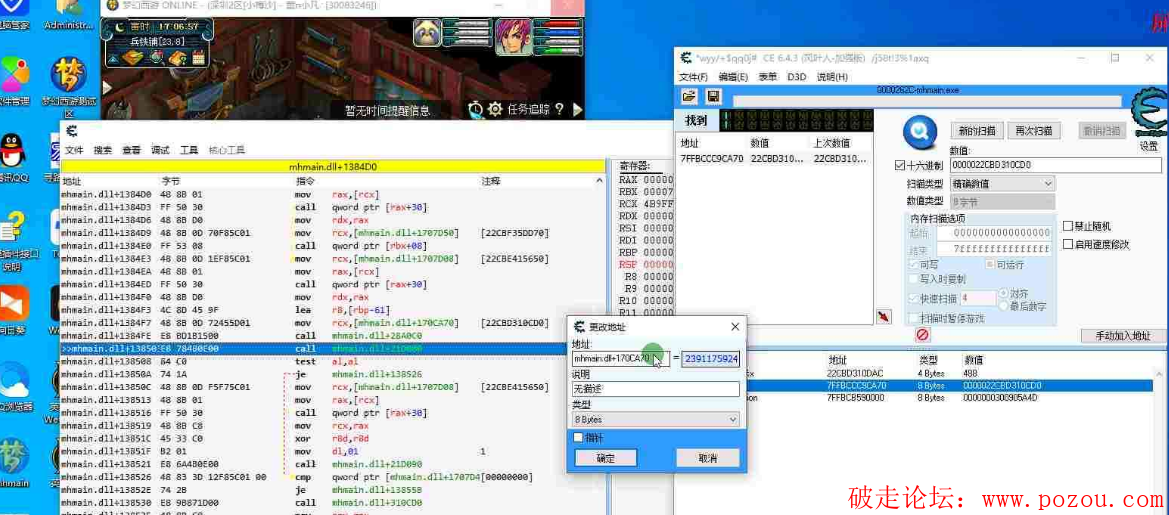Click the blue magnifier scan icon
1169x515 pixels.
click(x=919, y=134)
